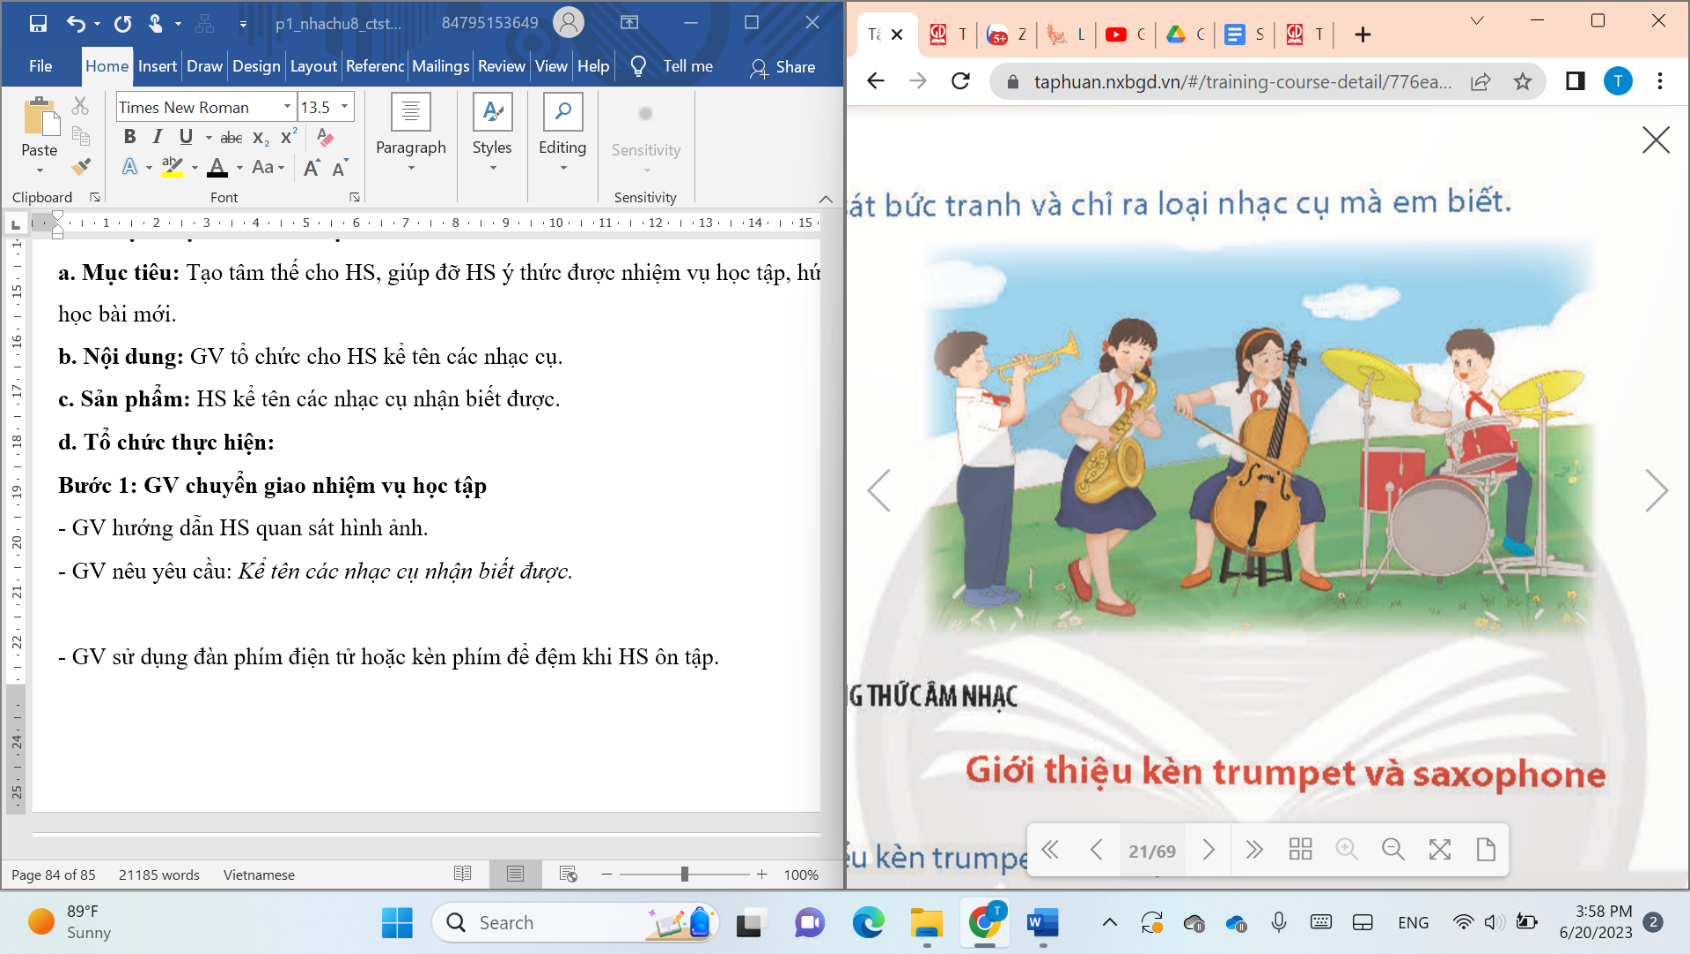Click the Vietnamese language indicator
Screen dimensions: 1690x954
259,875
